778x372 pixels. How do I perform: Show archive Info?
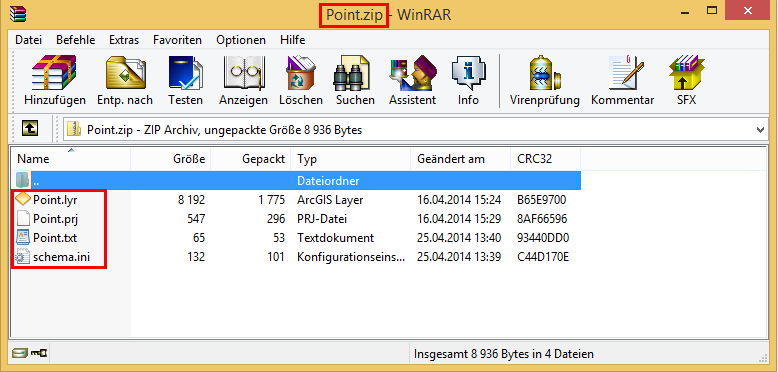pyautogui.click(x=468, y=81)
